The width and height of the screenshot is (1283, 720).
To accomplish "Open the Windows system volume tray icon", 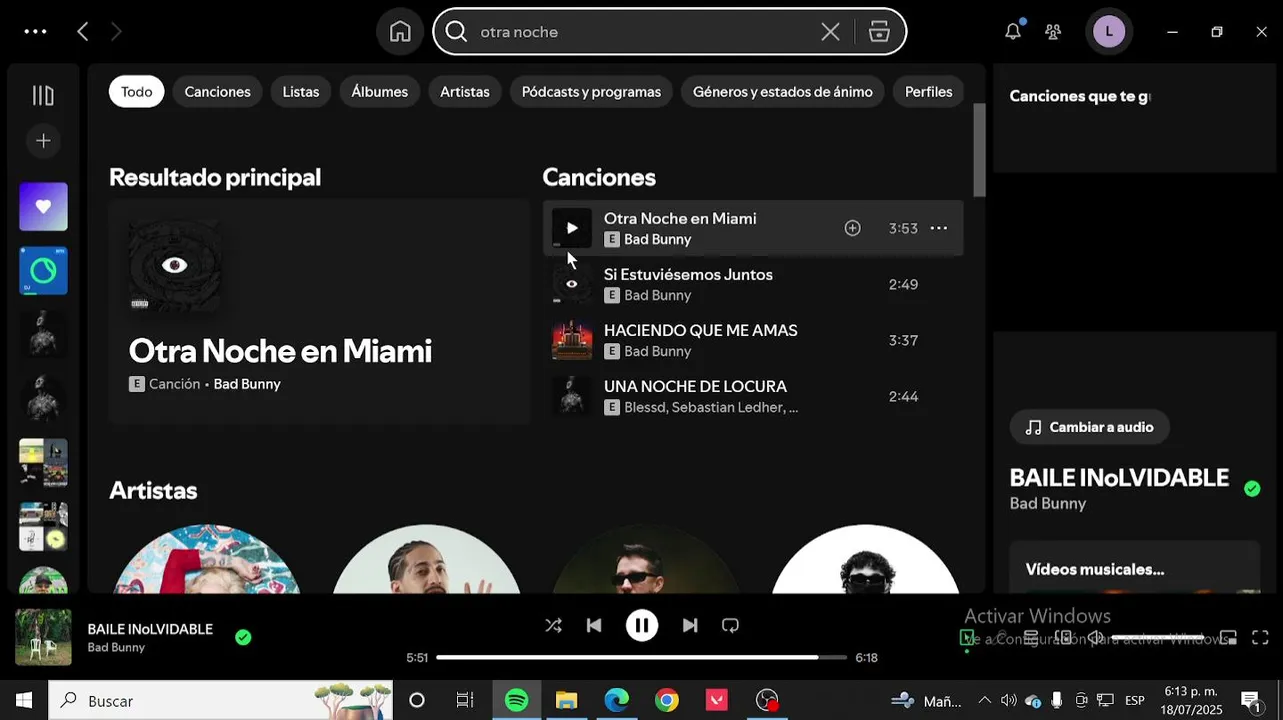I will tap(1008, 701).
